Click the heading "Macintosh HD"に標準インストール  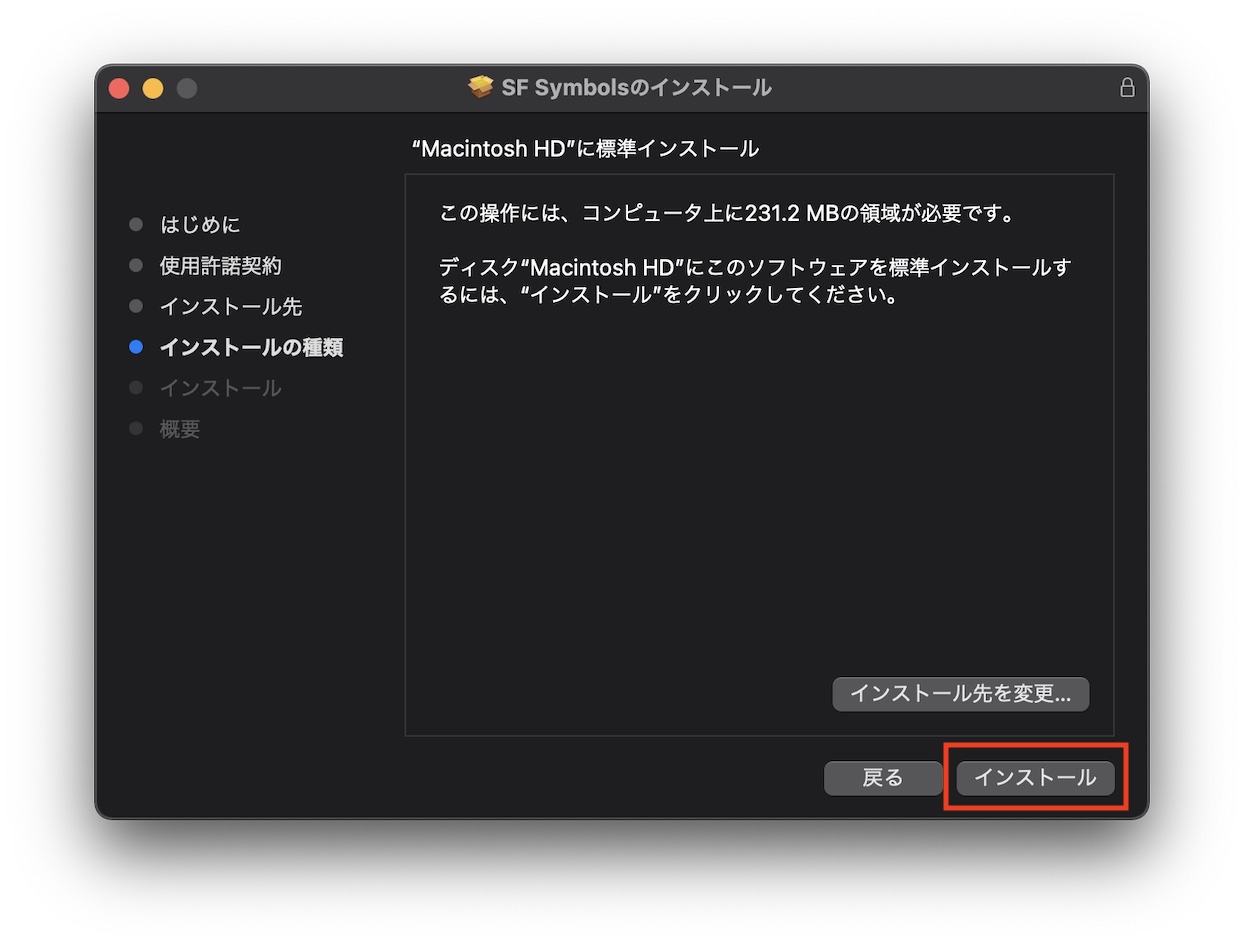(x=585, y=149)
